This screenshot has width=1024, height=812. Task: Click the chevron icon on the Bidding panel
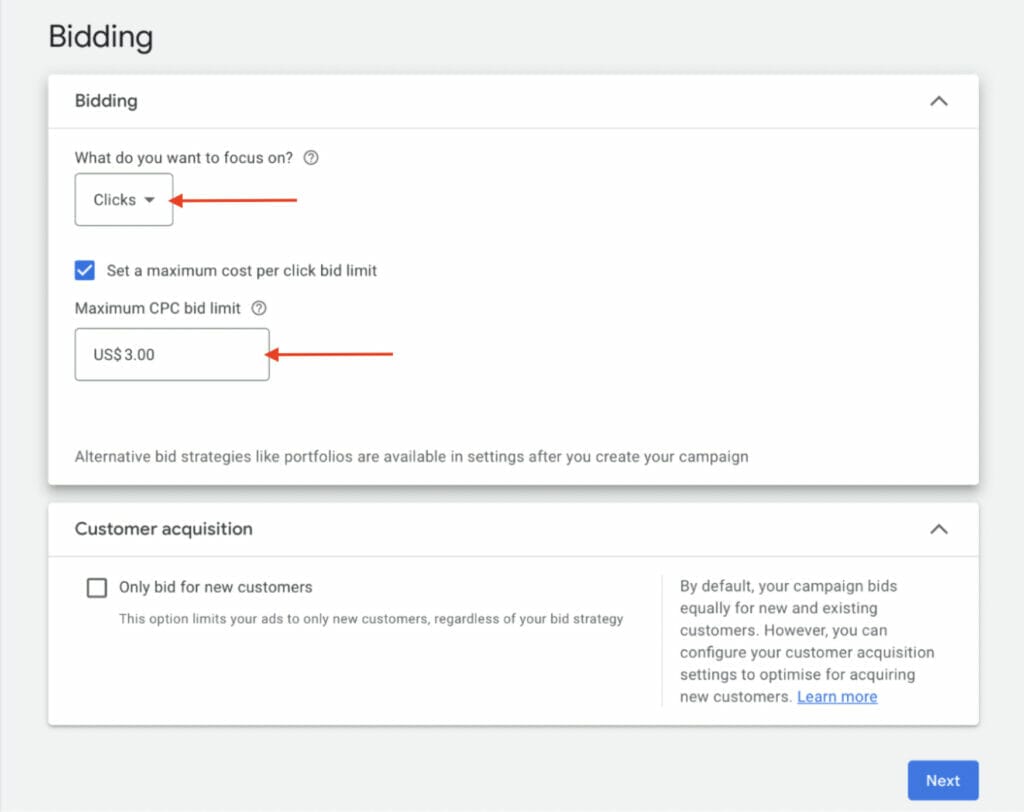938,101
